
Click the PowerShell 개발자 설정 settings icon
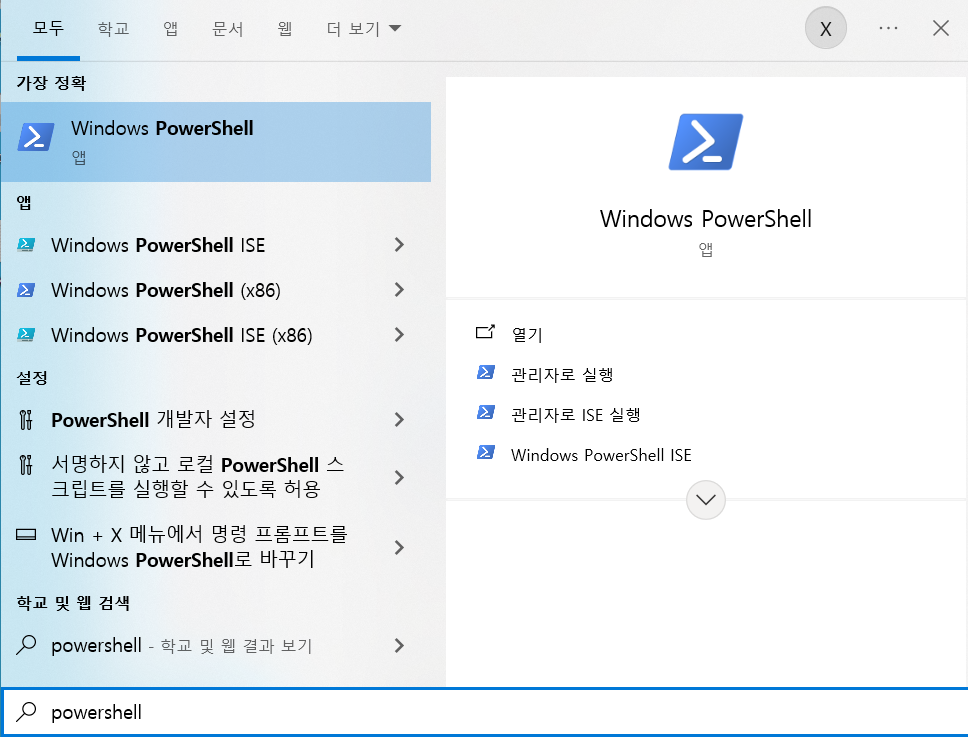click(26, 420)
